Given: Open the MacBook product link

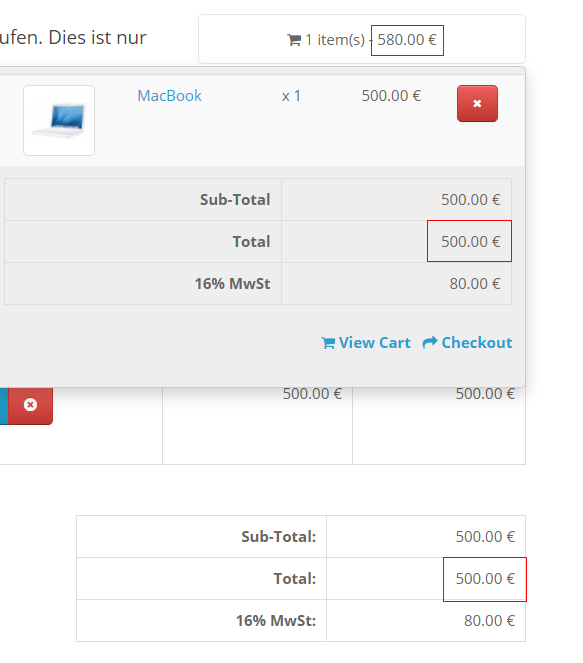Looking at the screenshot, I should (170, 96).
